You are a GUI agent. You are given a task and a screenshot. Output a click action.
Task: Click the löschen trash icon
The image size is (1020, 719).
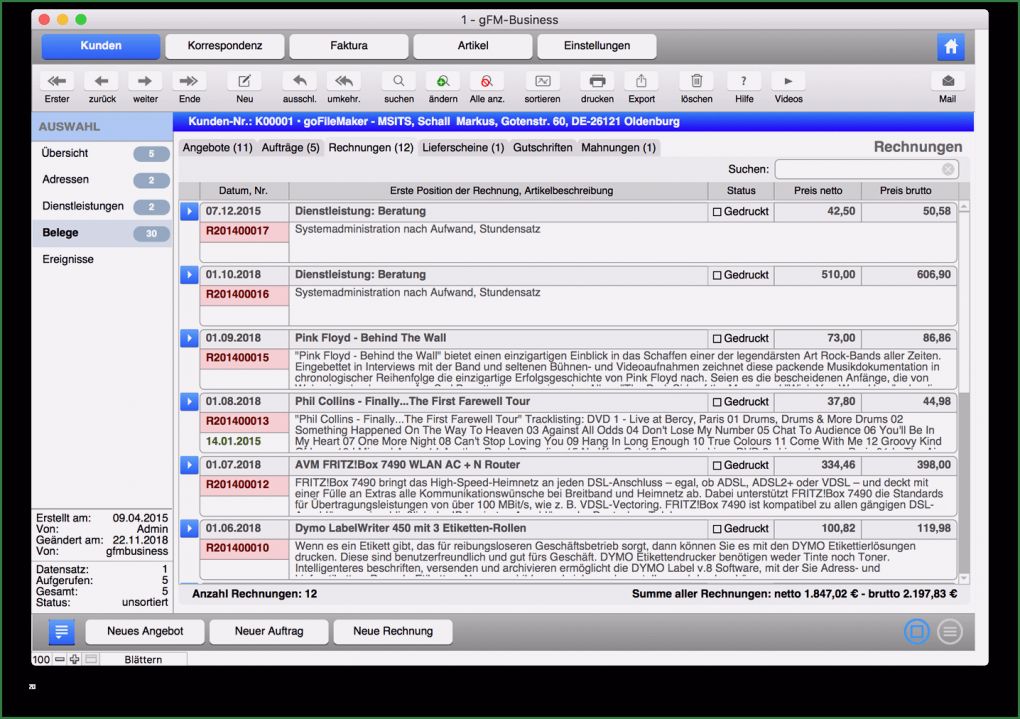click(x=697, y=81)
